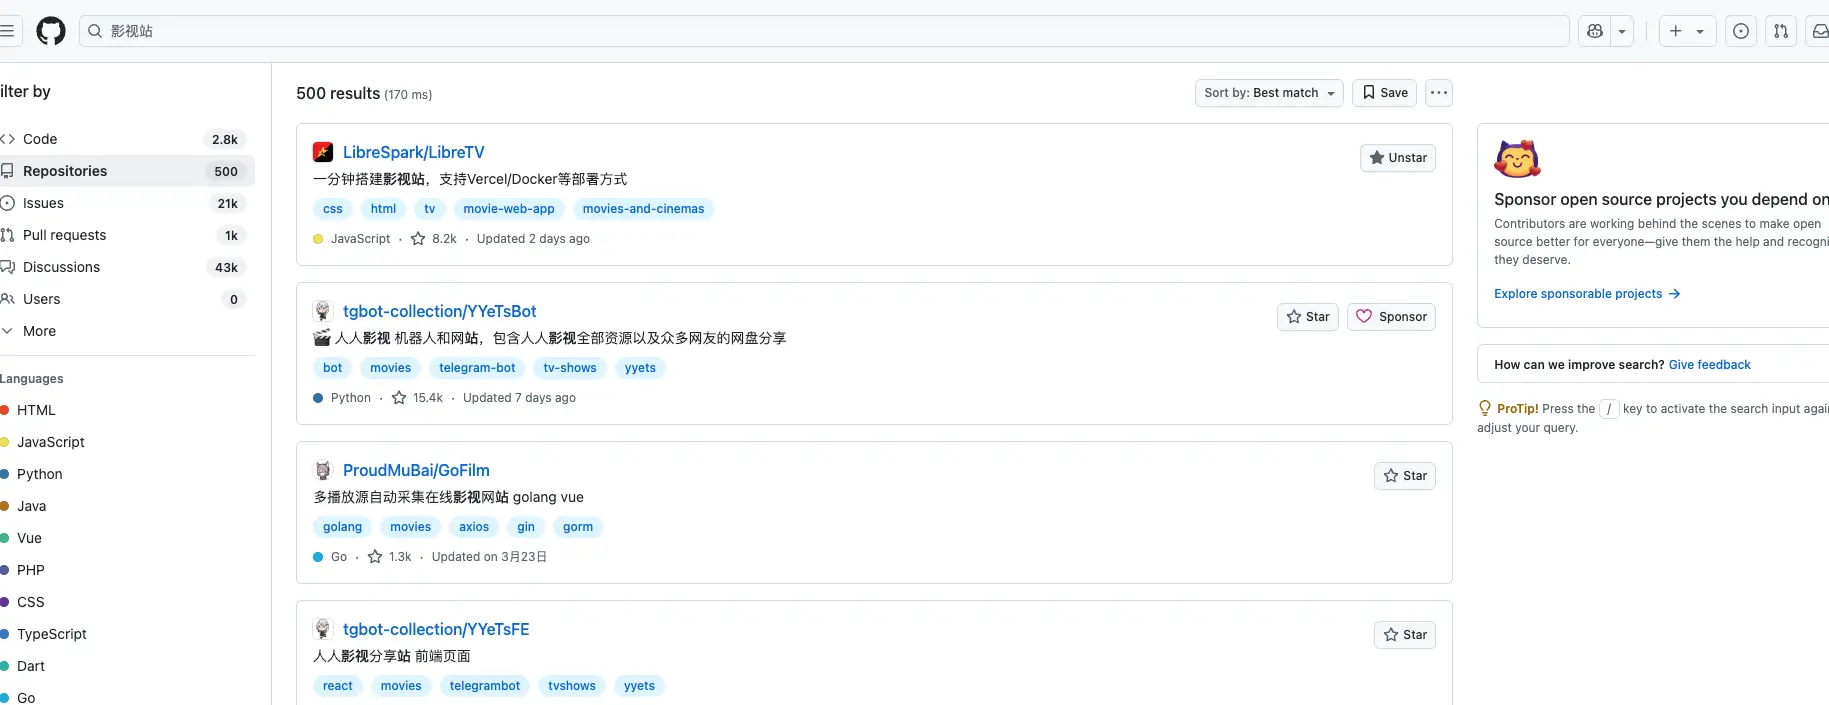The image size is (1829, 705).
Task: Filter results by Discussions
Action: coord(127,267)
